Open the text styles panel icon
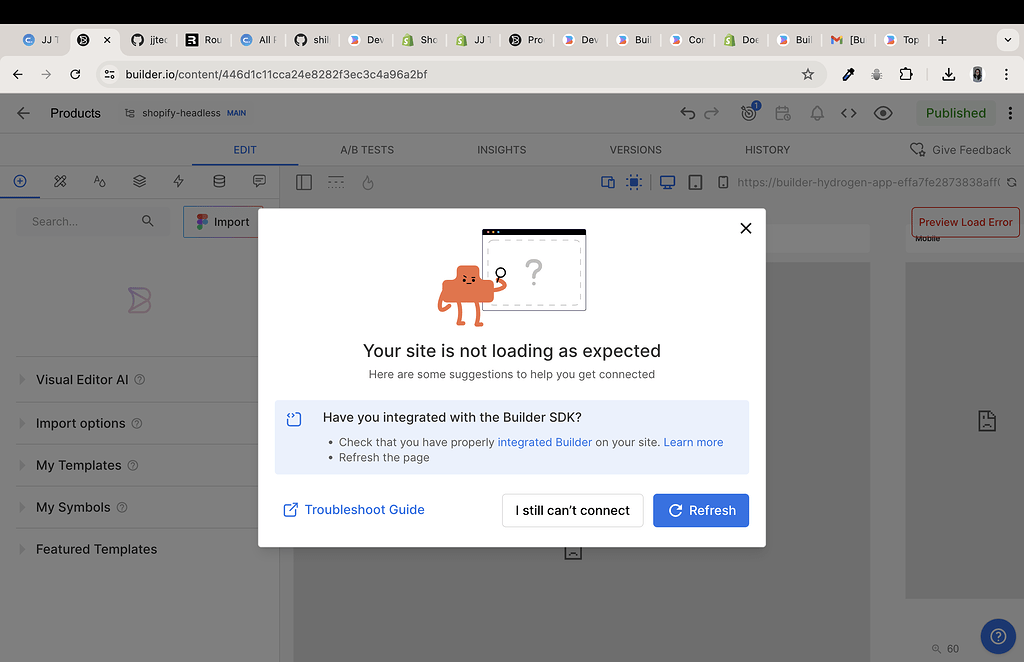 pos(99,182)
